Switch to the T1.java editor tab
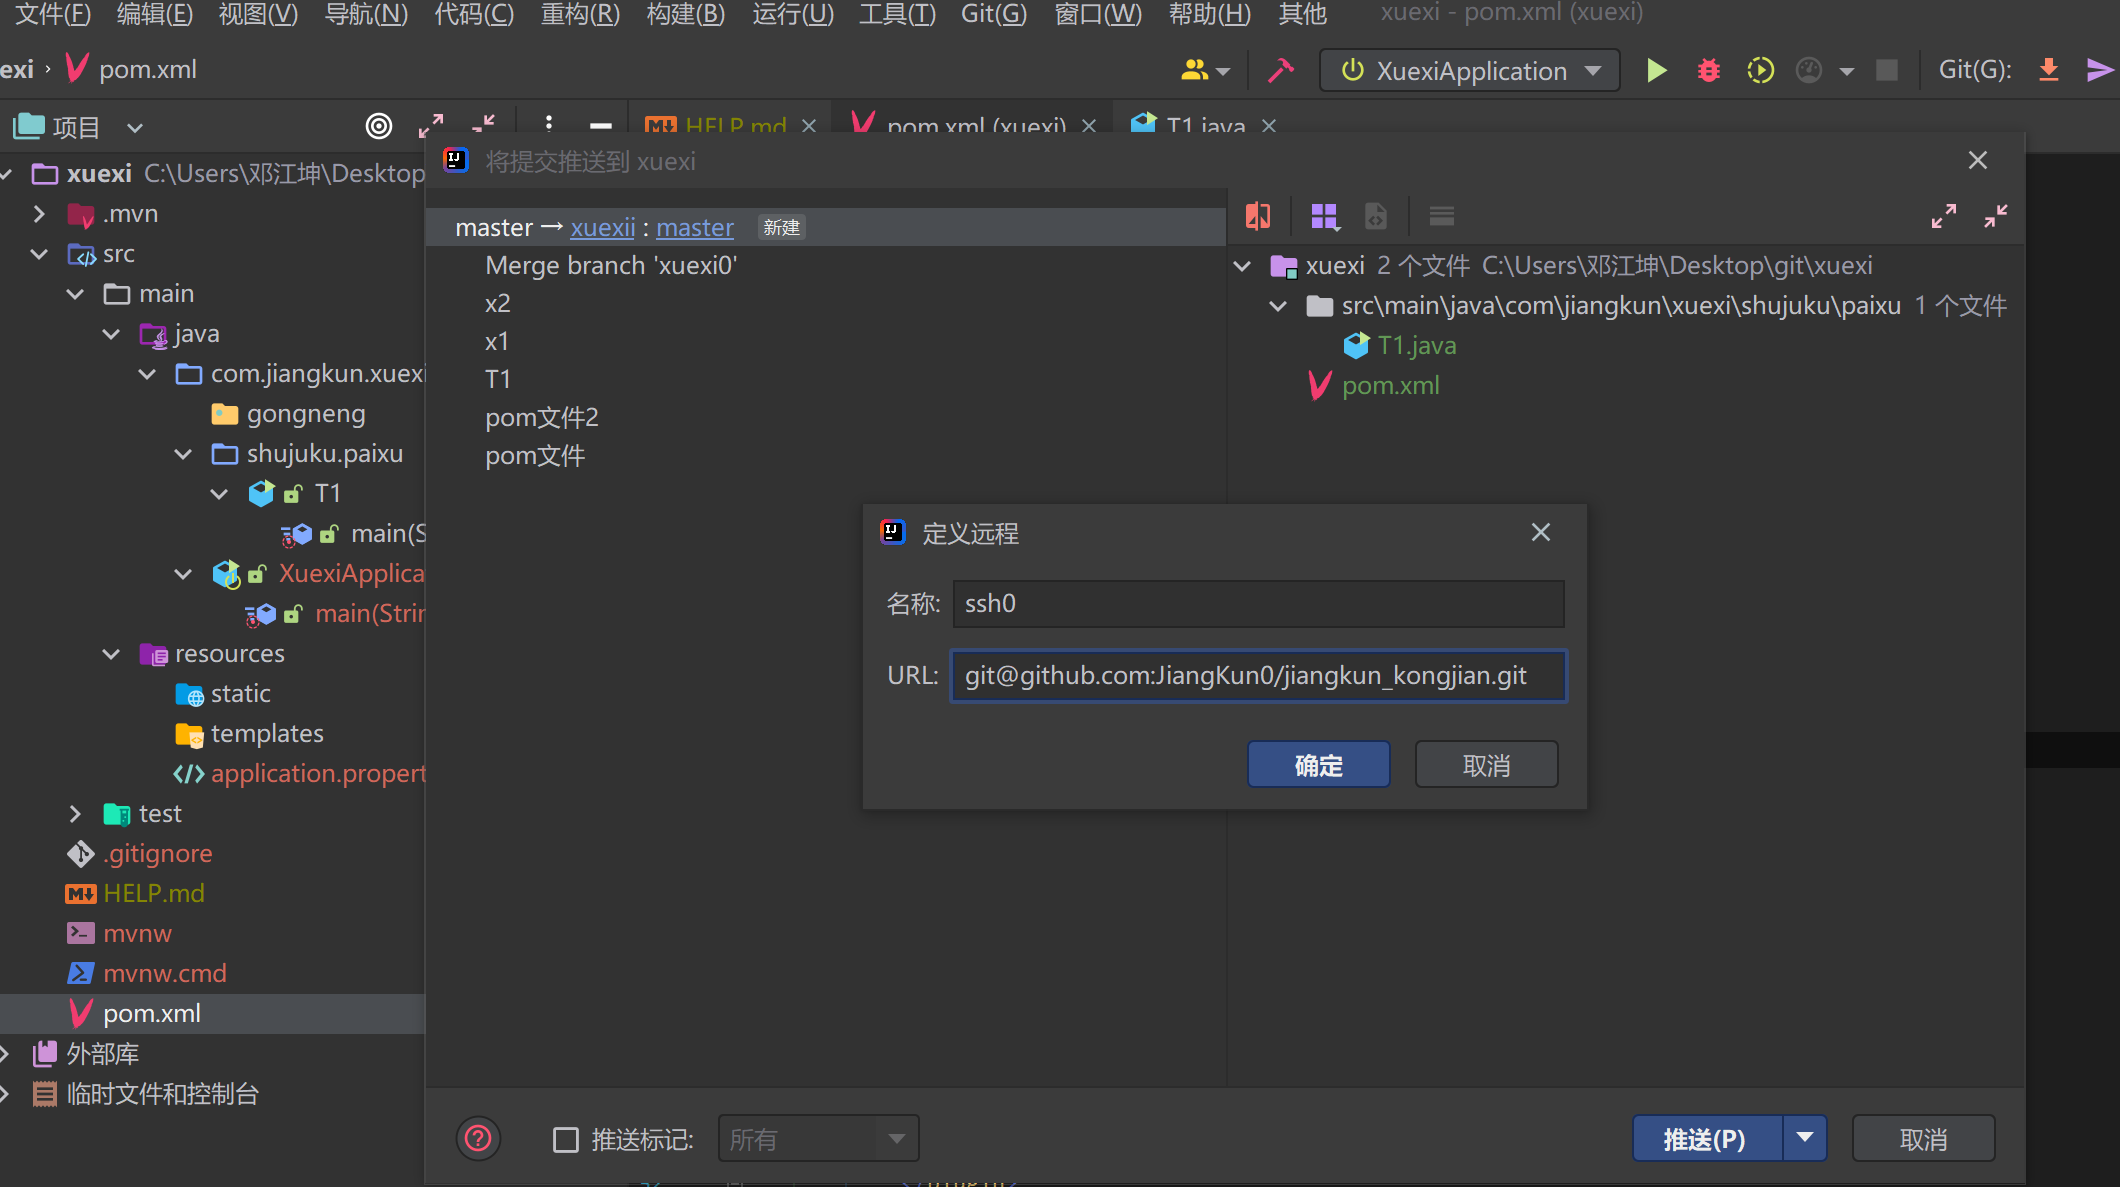Viewport: 2120px width, 1187px height. (x=1204, y=126)
